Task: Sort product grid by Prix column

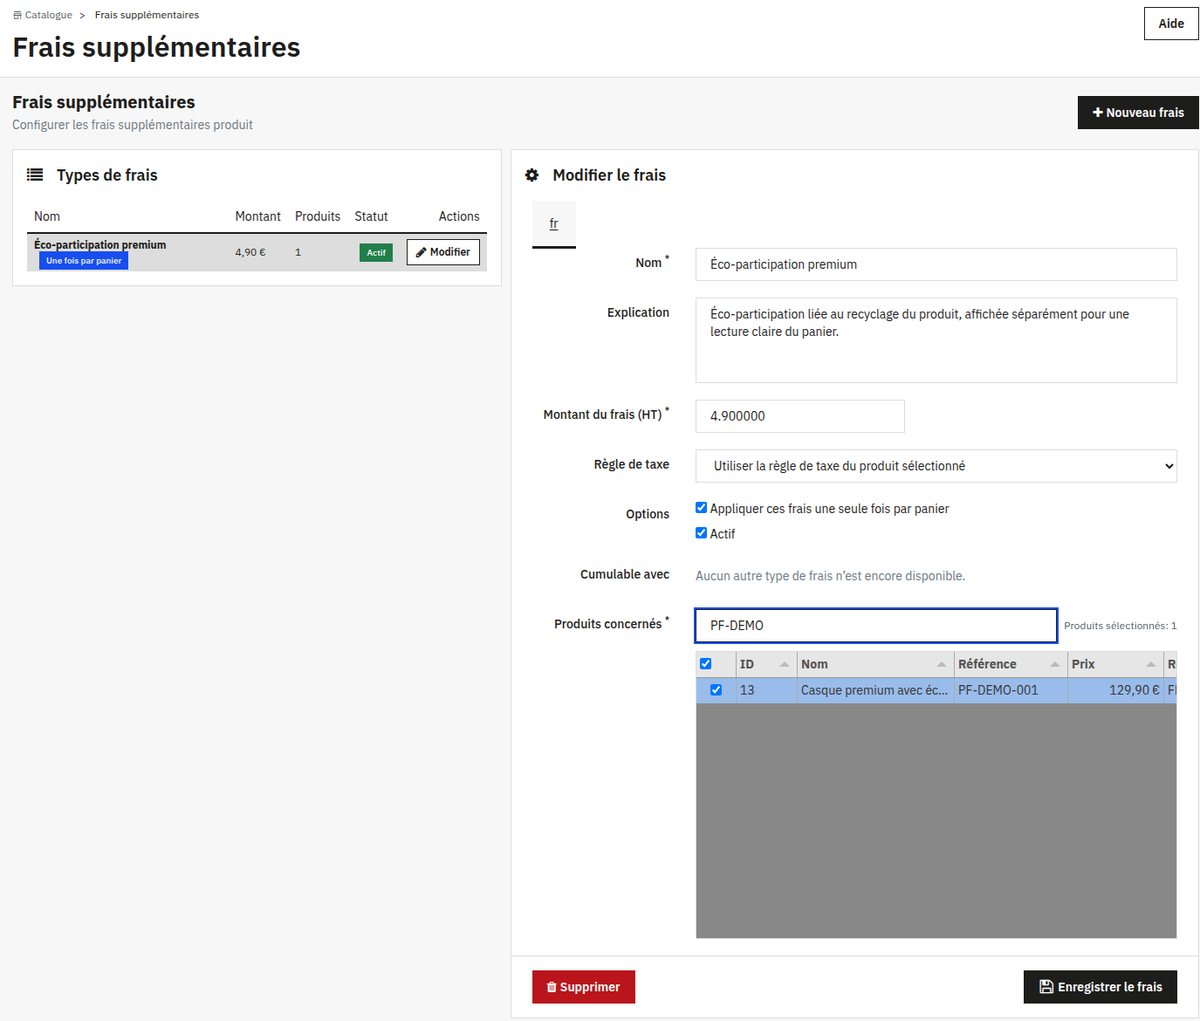Action: pos(1115,664)
